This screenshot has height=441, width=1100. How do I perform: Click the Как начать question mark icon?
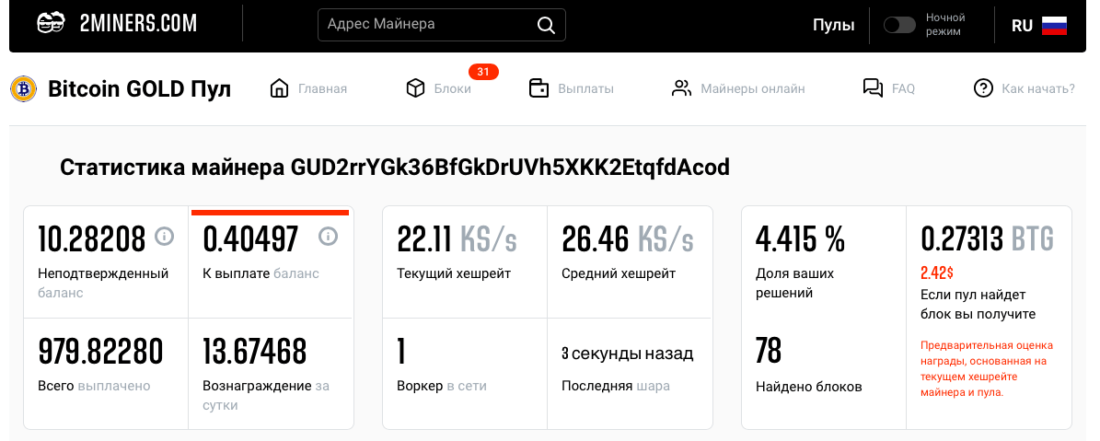(x=984, y=88)
